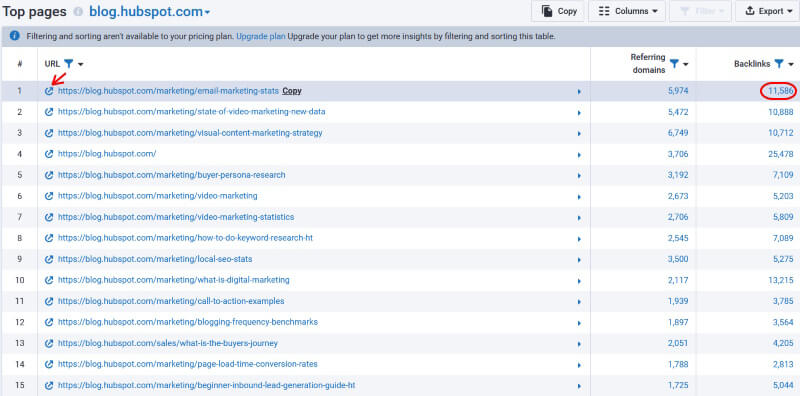Expand row arrow for local-seo-stats

[x=579, y=260]
